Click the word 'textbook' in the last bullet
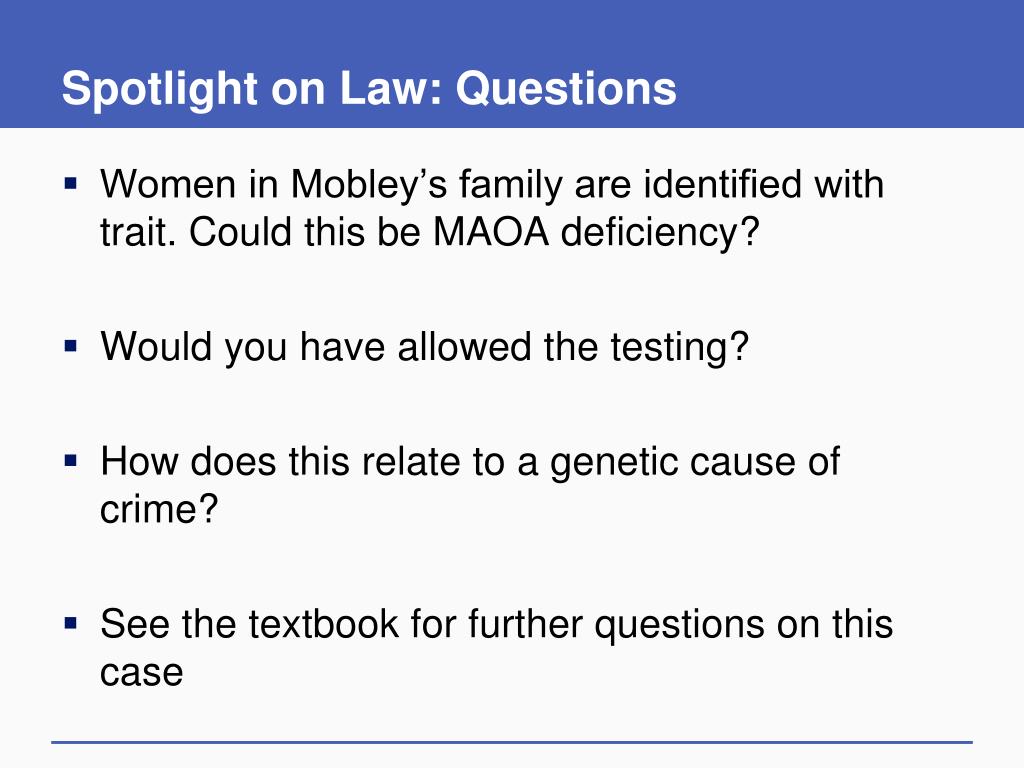 [323, 624]
